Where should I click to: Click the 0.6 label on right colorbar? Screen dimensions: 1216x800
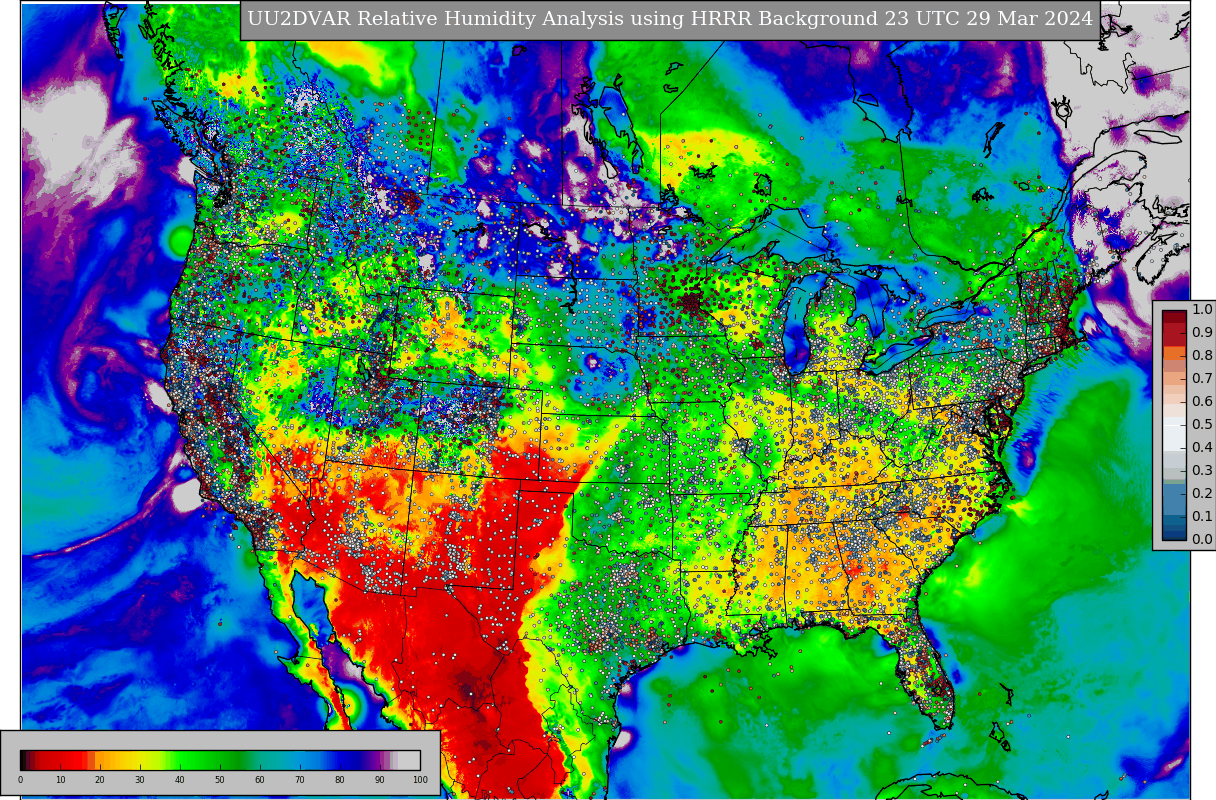pyautogui.click(x=1202, y=401)
